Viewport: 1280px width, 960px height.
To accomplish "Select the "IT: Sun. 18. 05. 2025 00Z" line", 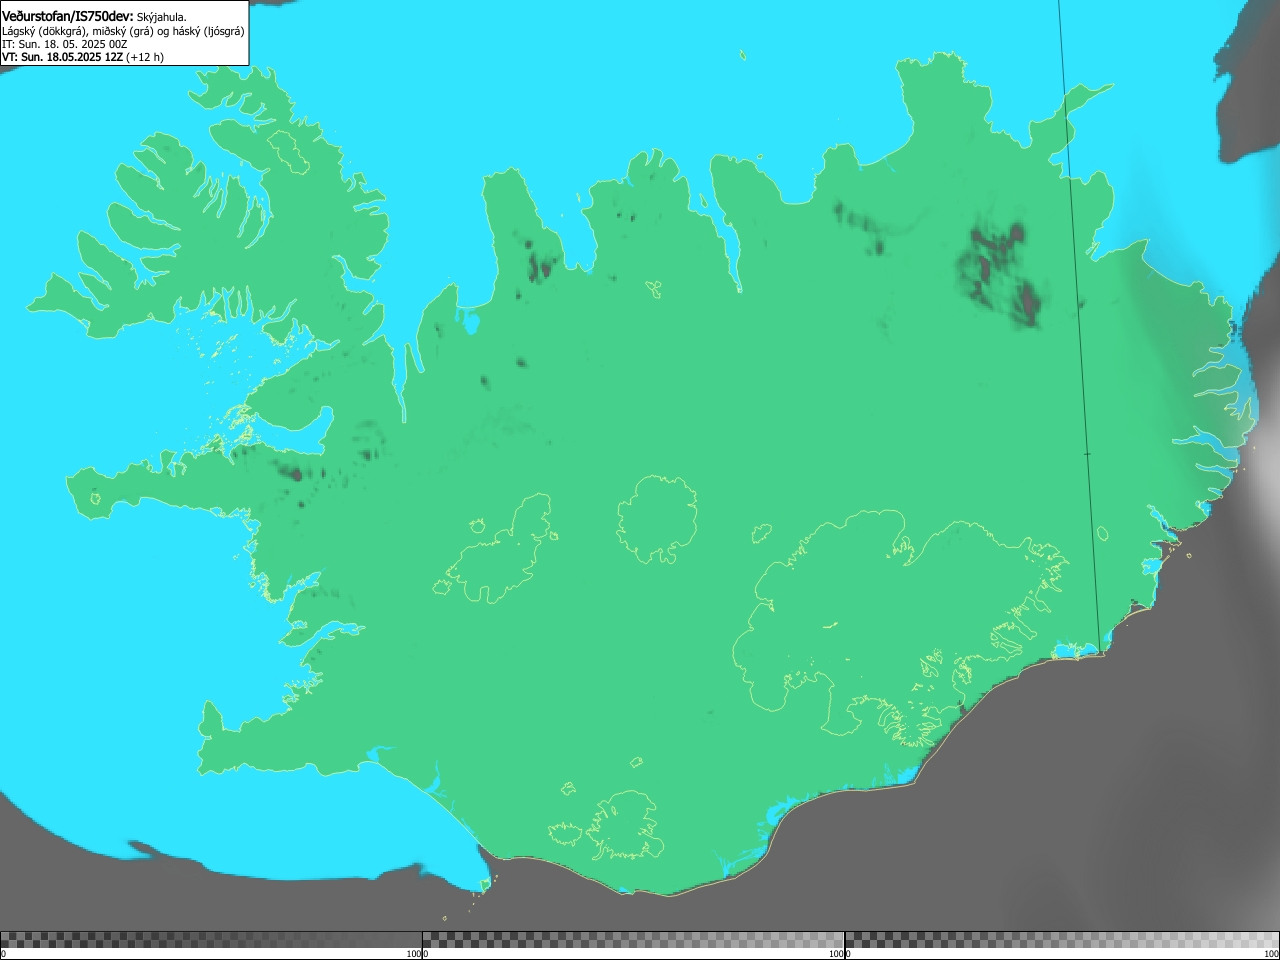I will coord(65,44).
